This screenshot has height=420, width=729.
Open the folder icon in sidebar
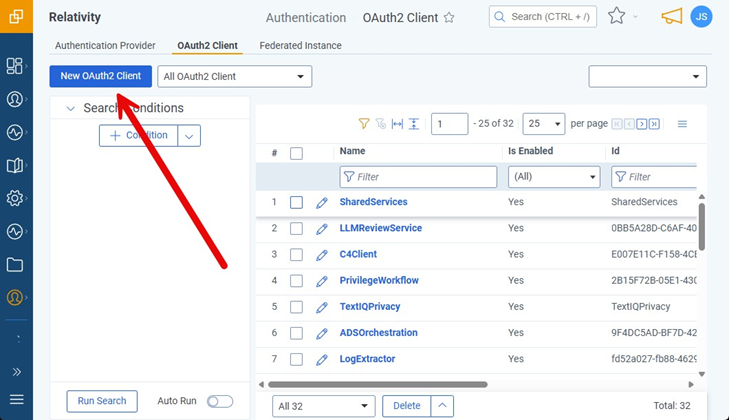tap(14, 265)
